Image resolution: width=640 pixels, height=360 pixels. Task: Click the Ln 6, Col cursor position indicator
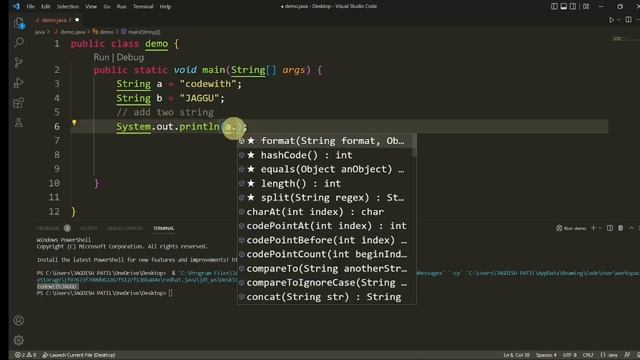[x=516, y=355]
